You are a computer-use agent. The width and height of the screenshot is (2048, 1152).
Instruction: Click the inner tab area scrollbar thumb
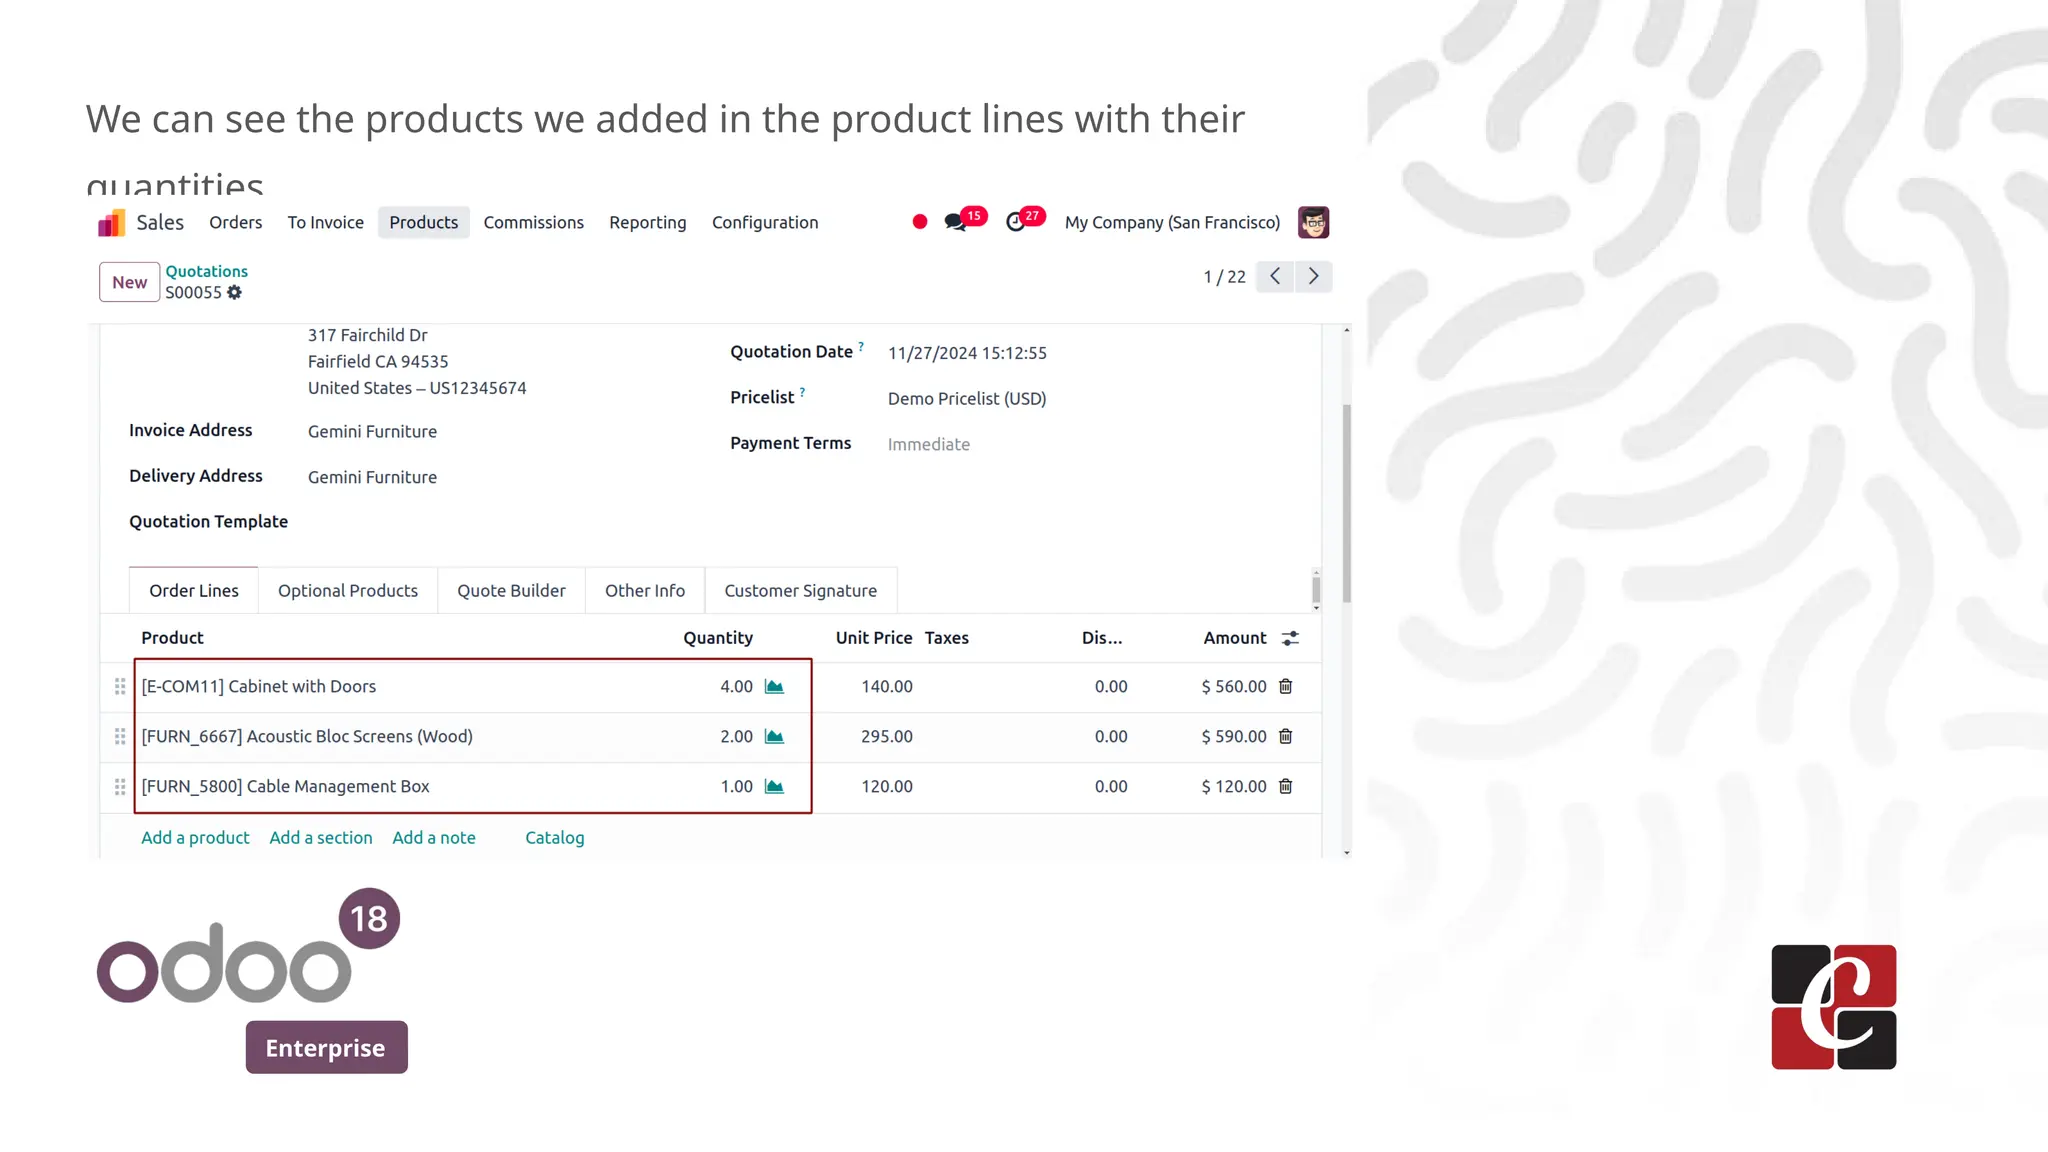point(1316,589)
